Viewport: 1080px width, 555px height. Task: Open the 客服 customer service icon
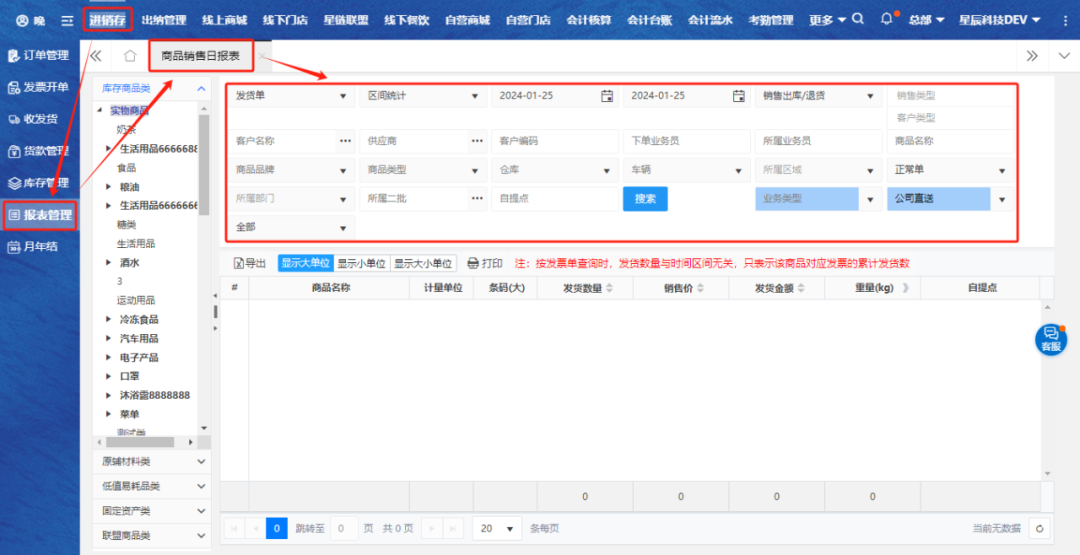coord(1050,338)
